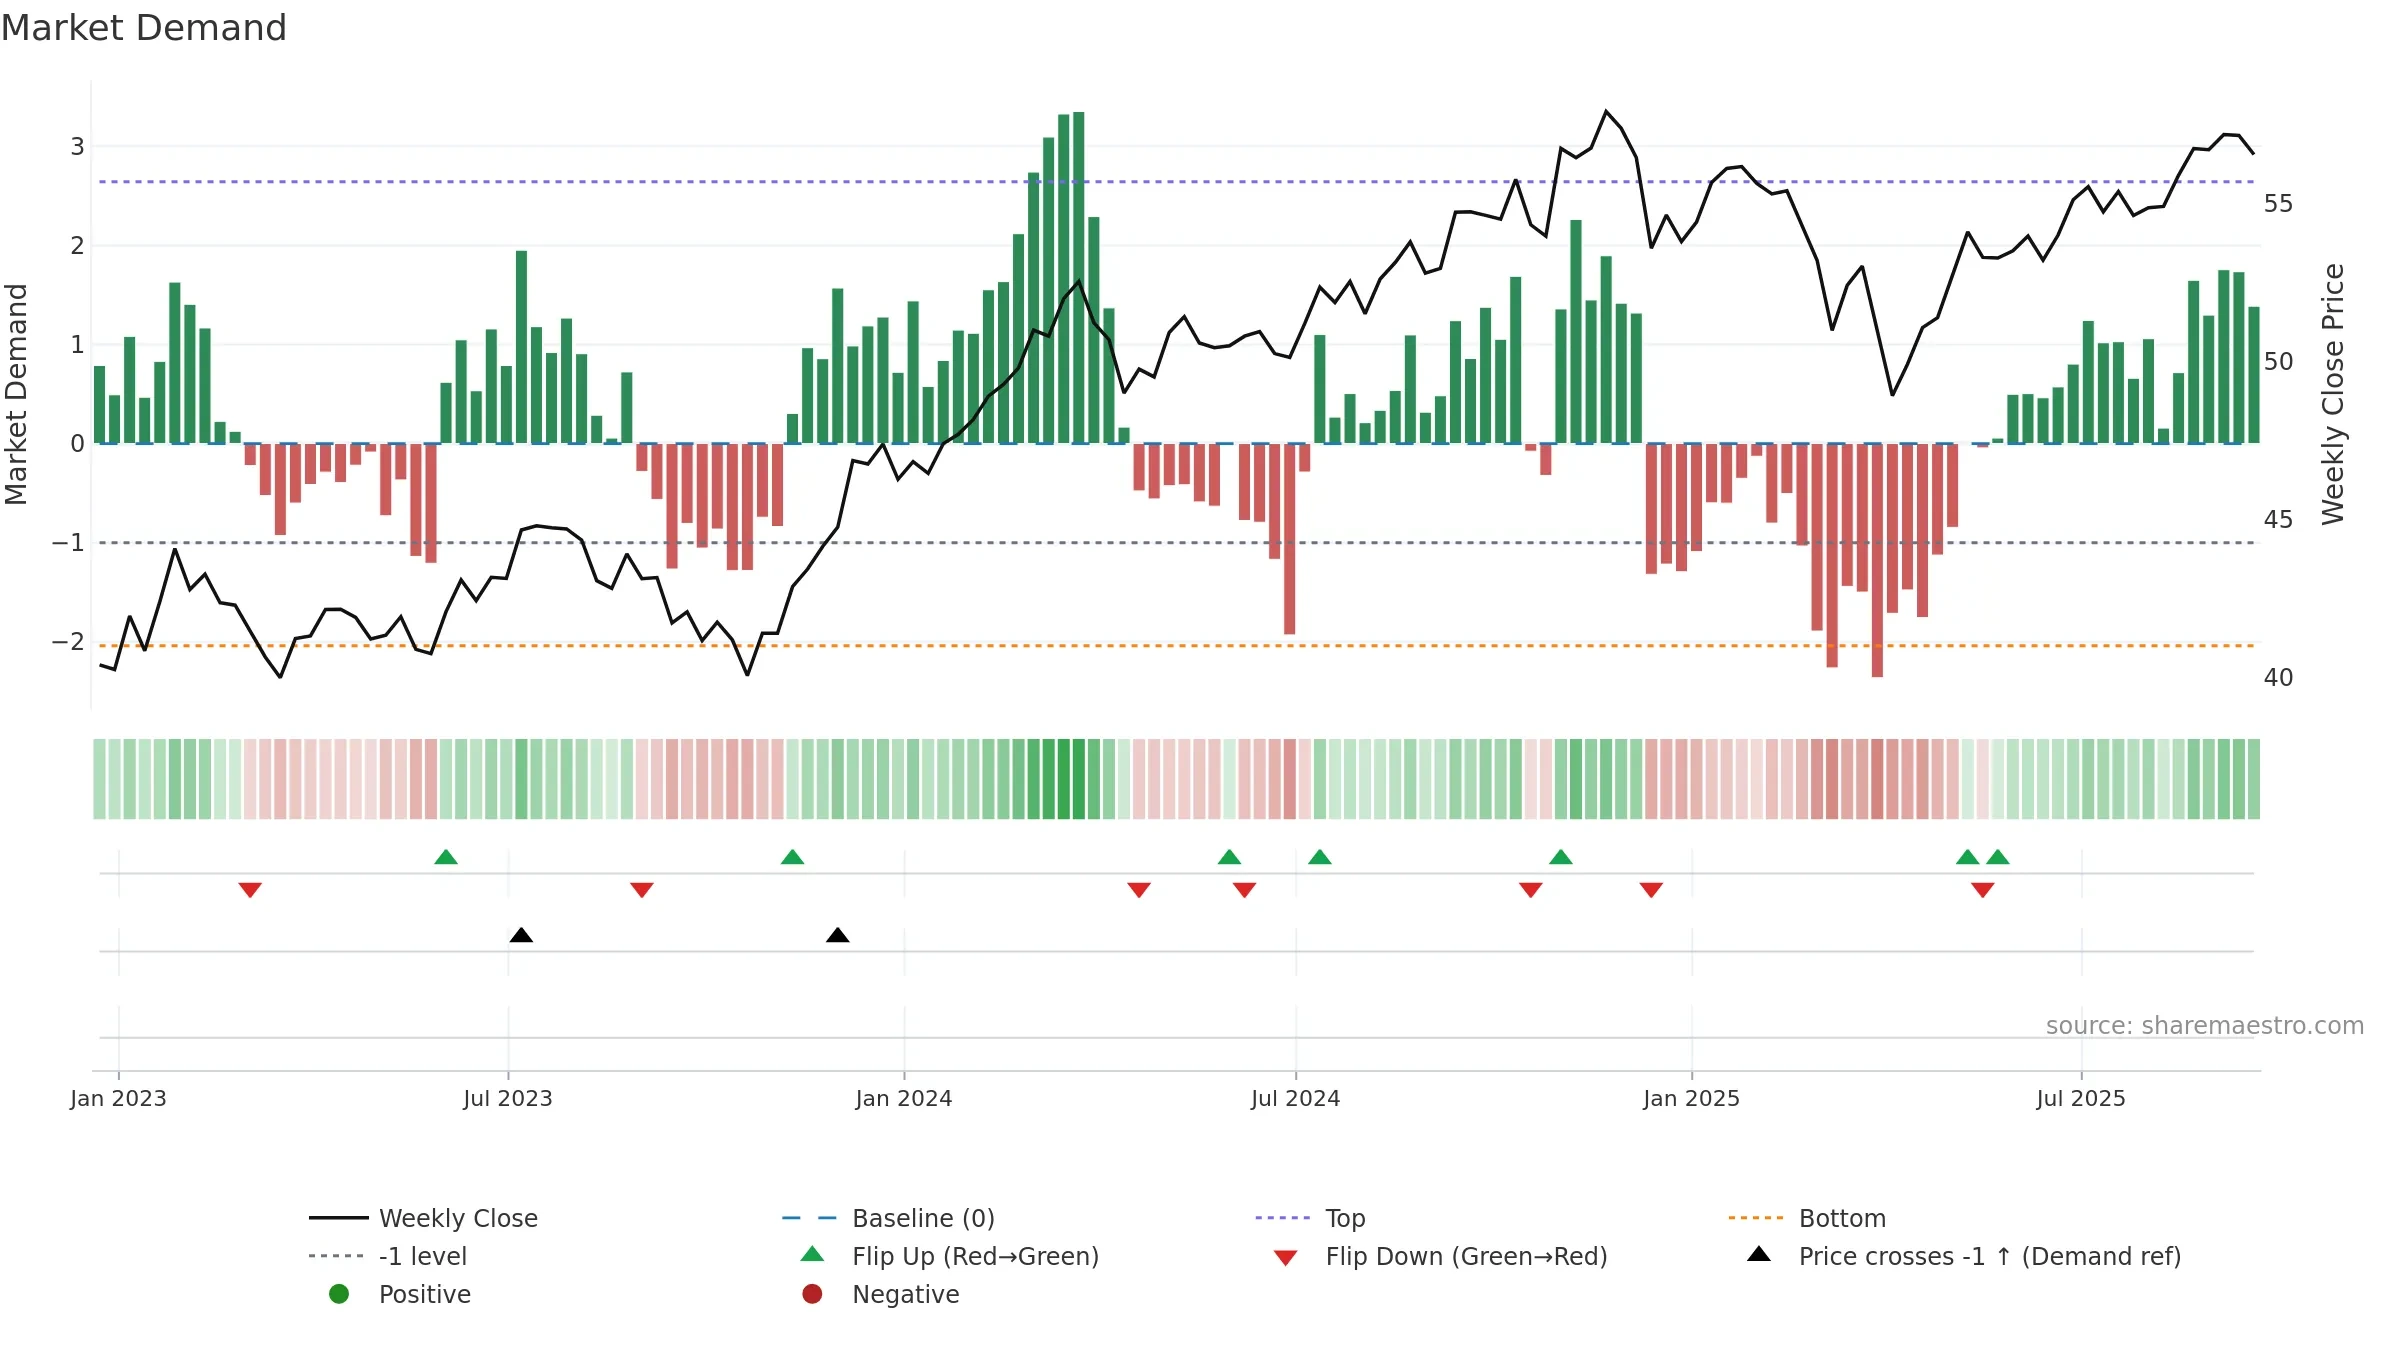Screen dimensions: 2400x1350
Task: Click the -1 level legend entry
Action: pyautogui.click(x=388, y=1256)
